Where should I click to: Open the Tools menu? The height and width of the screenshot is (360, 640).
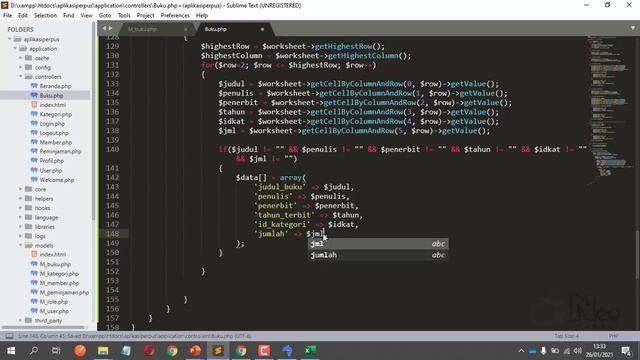pyautogui.click(x=124, y=16)
